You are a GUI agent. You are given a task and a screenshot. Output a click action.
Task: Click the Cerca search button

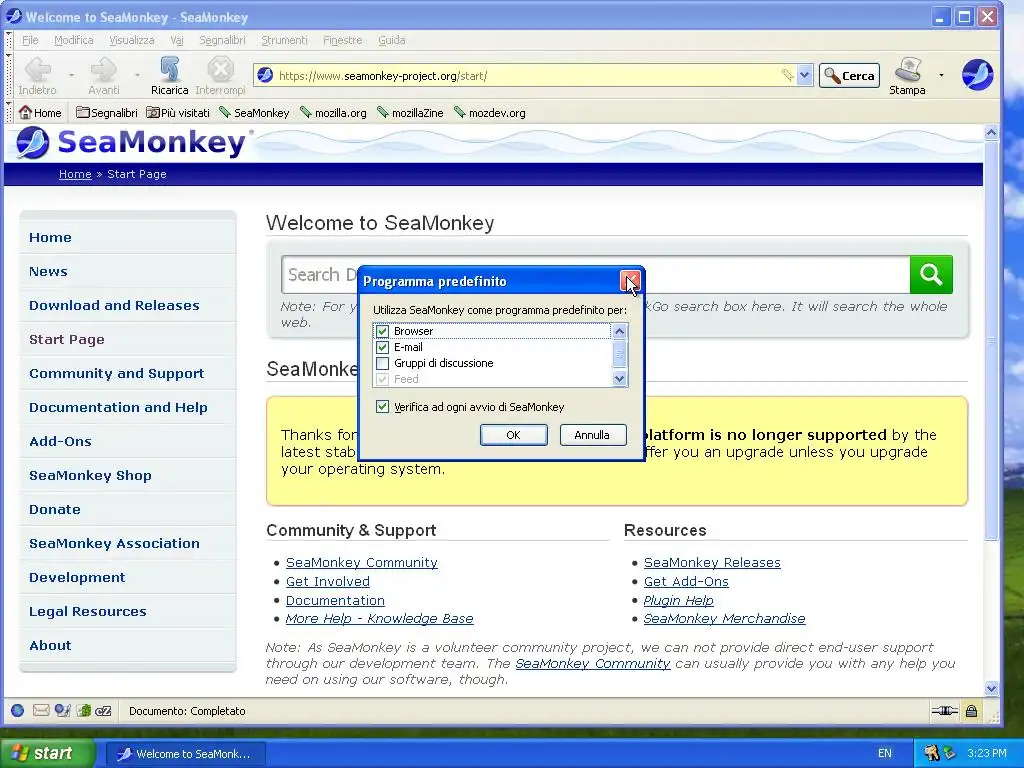coord(850,76)
